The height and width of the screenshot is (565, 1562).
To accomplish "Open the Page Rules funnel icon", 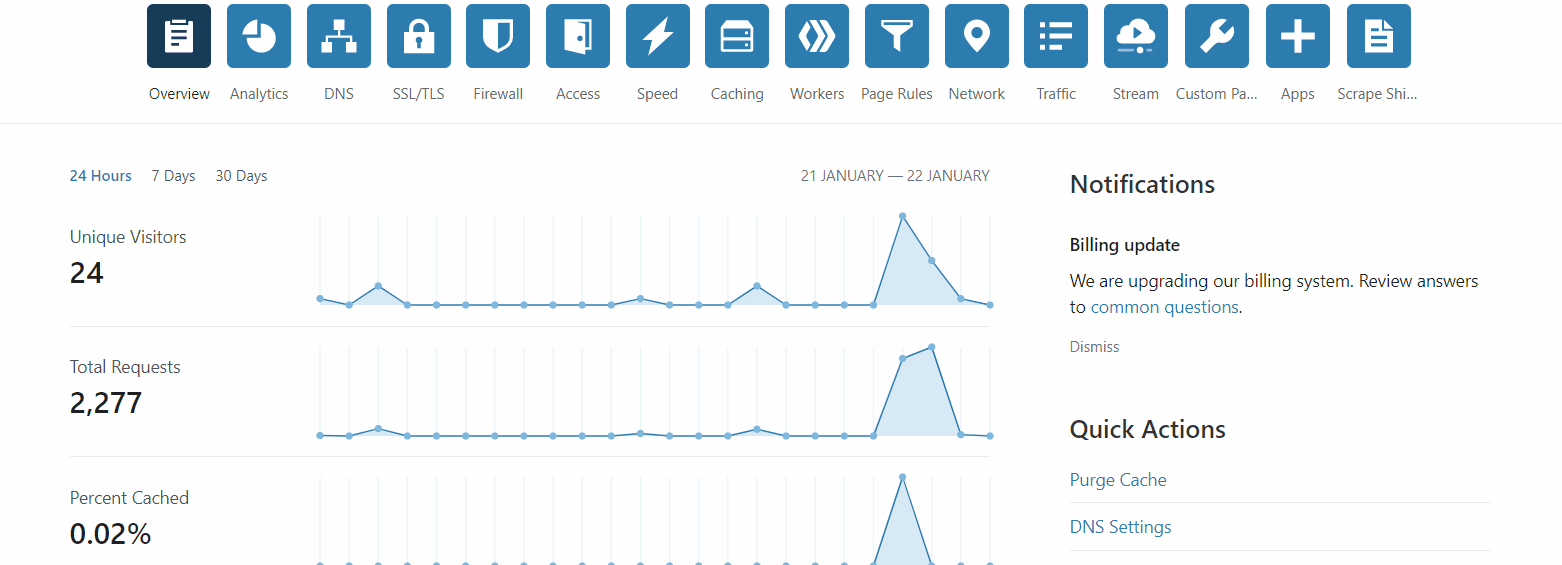I will 897,36.
